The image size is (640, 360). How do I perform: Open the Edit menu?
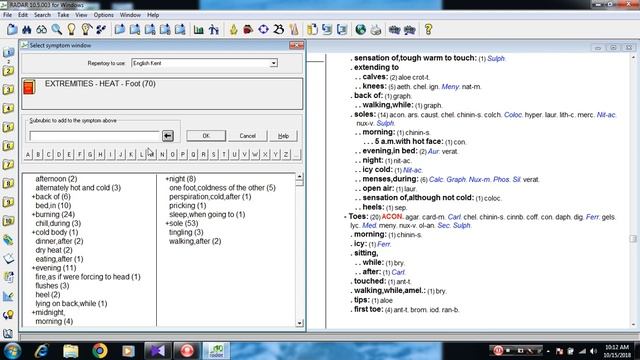[23, 15]
